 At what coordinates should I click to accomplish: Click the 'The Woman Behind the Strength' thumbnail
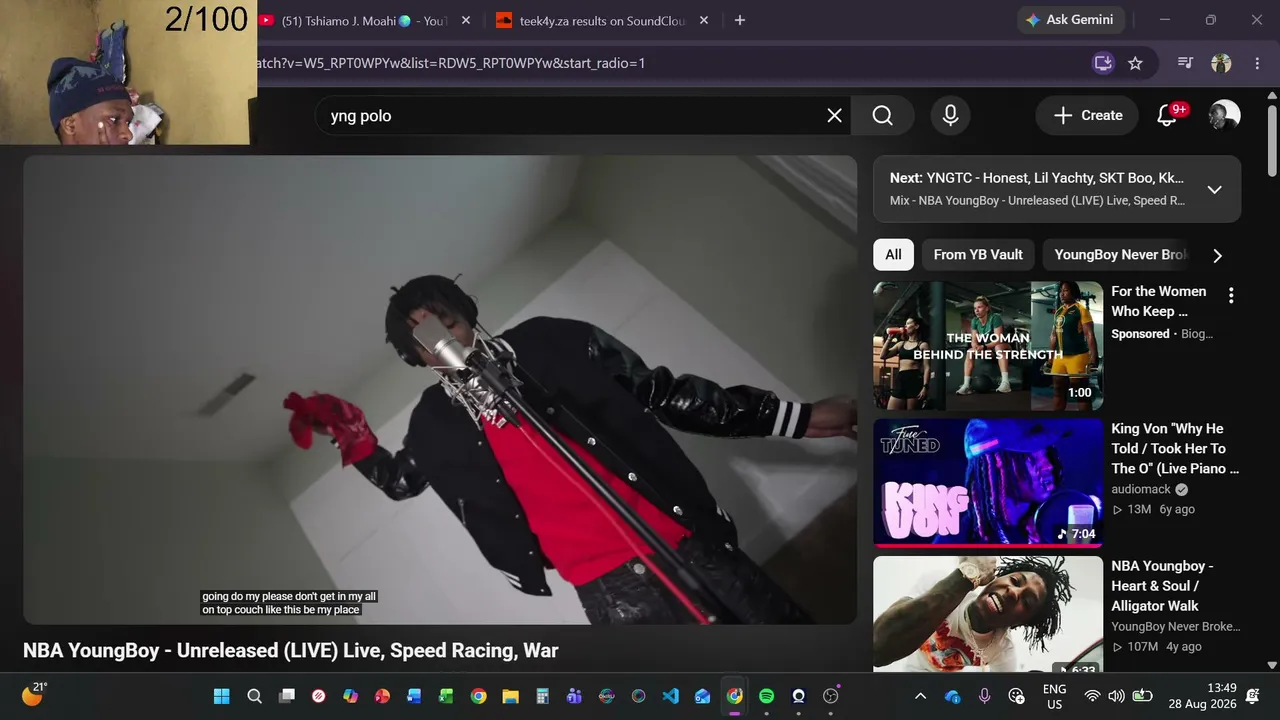[988, 346]
